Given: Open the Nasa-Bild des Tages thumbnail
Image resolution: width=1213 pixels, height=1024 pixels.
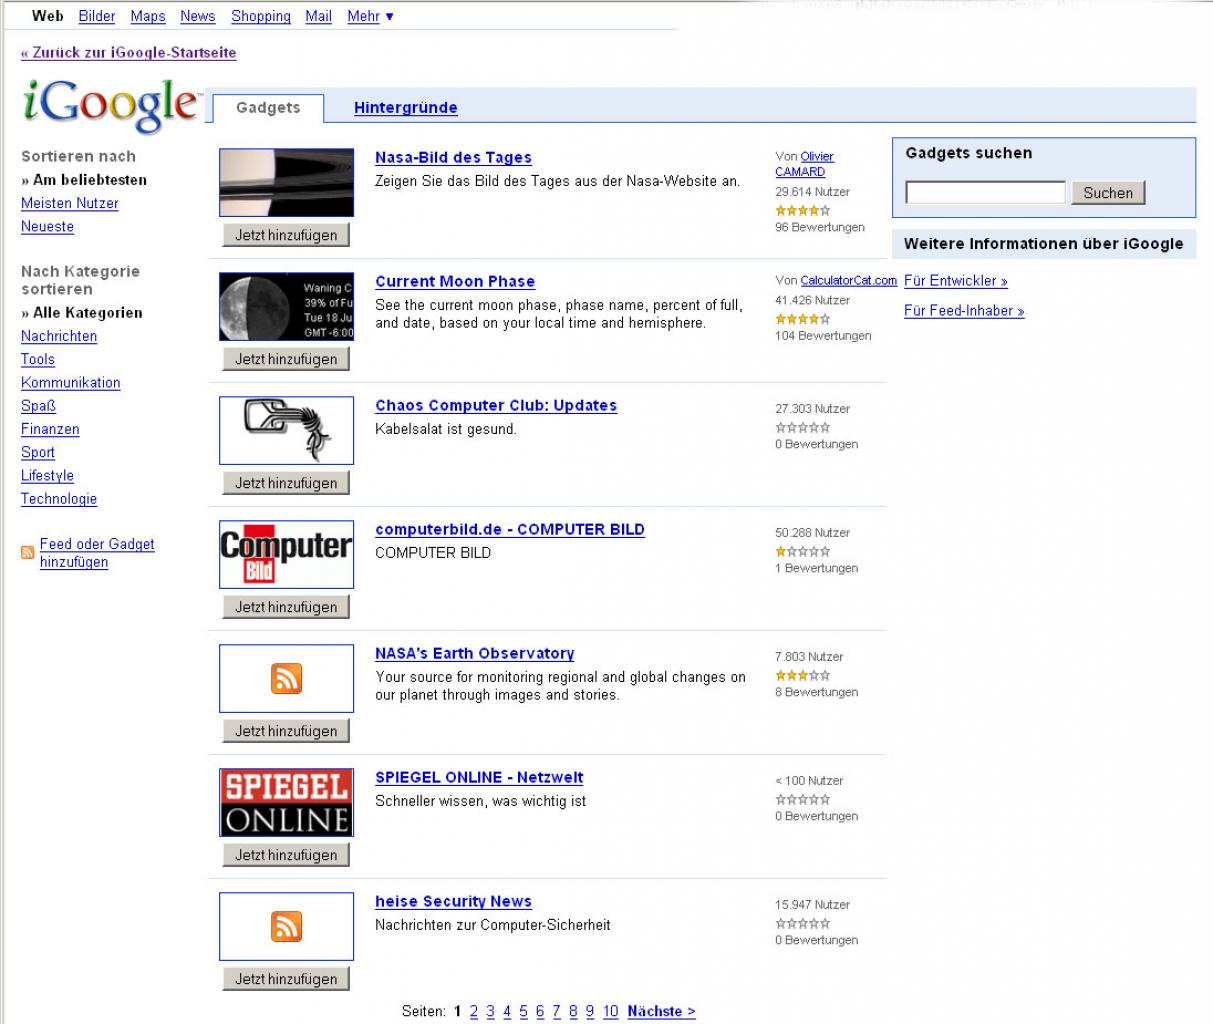Looking at the screenshot, I should 286,182.
